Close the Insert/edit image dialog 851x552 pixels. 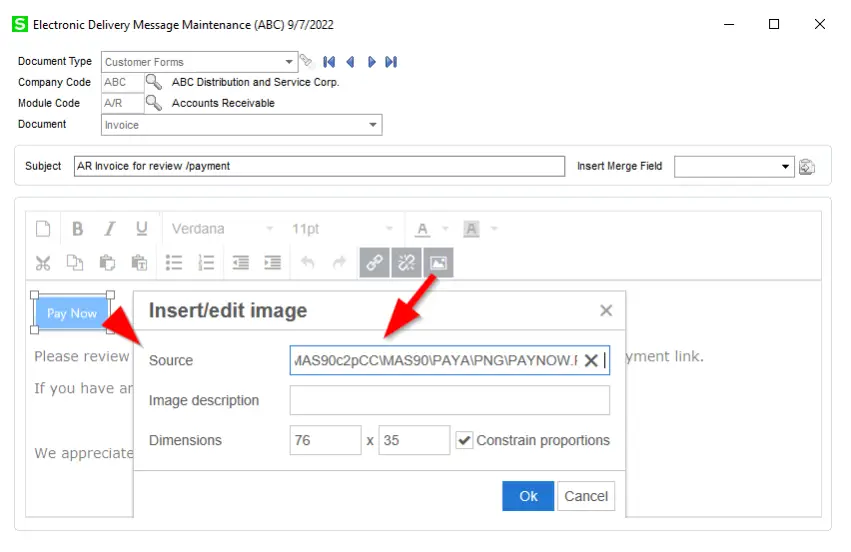pyautogui.click(x=606, y=311)
